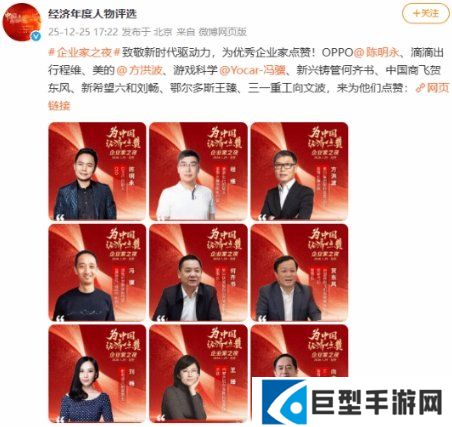The image size is (452, 427).
Task: View the 贺东风 poster thumbnail
Action: point(299,273)
